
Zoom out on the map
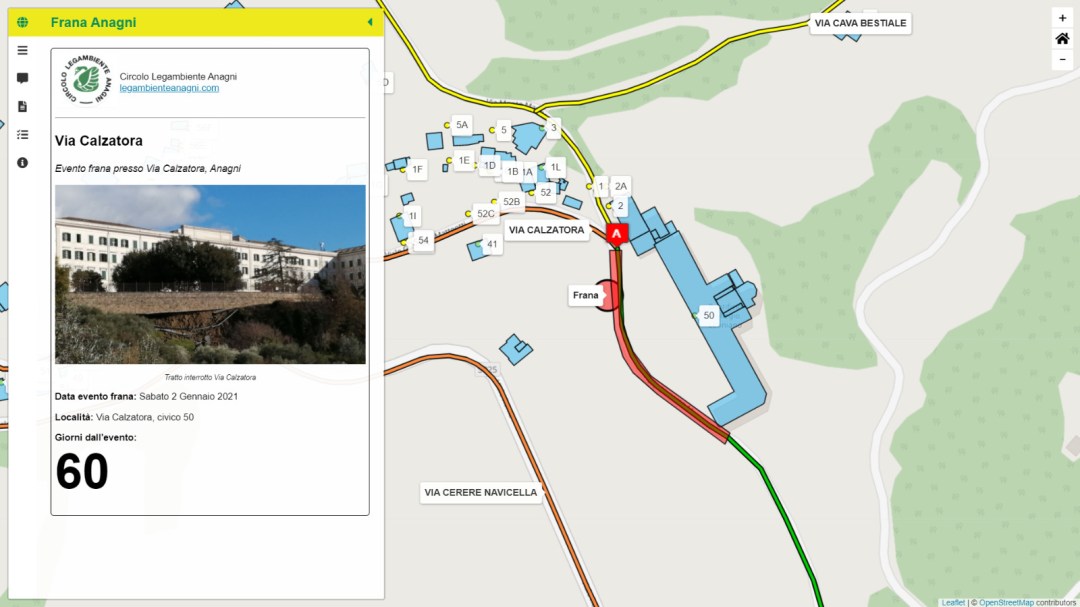click(x=1062, y=60)
